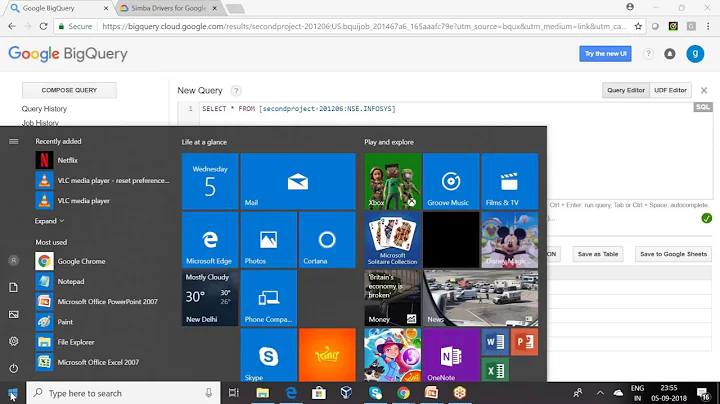This screenshot has width=720, height=404.
Task: Open the Money news tile
Action: tap(393, 298)
